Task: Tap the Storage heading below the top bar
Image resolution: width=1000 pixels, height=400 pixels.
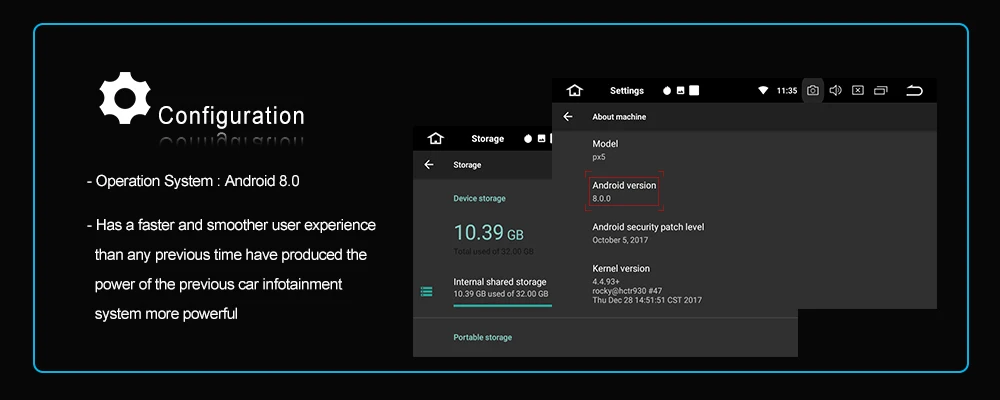Action: (x=467, y=165)
